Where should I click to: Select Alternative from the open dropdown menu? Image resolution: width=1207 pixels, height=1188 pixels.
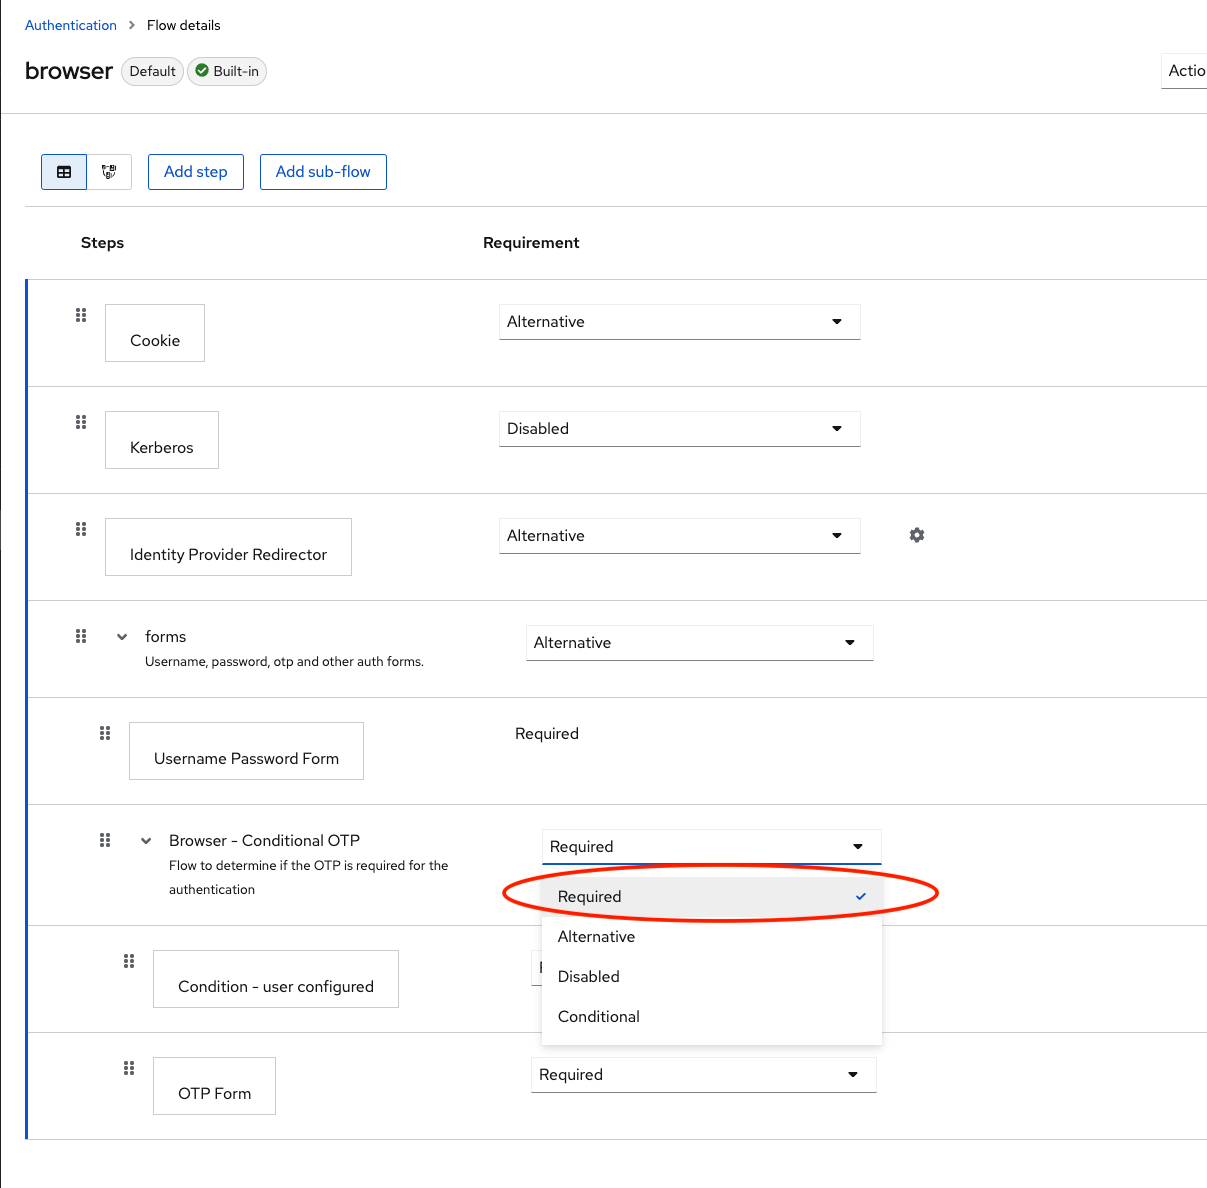click(x=597, y=937)
